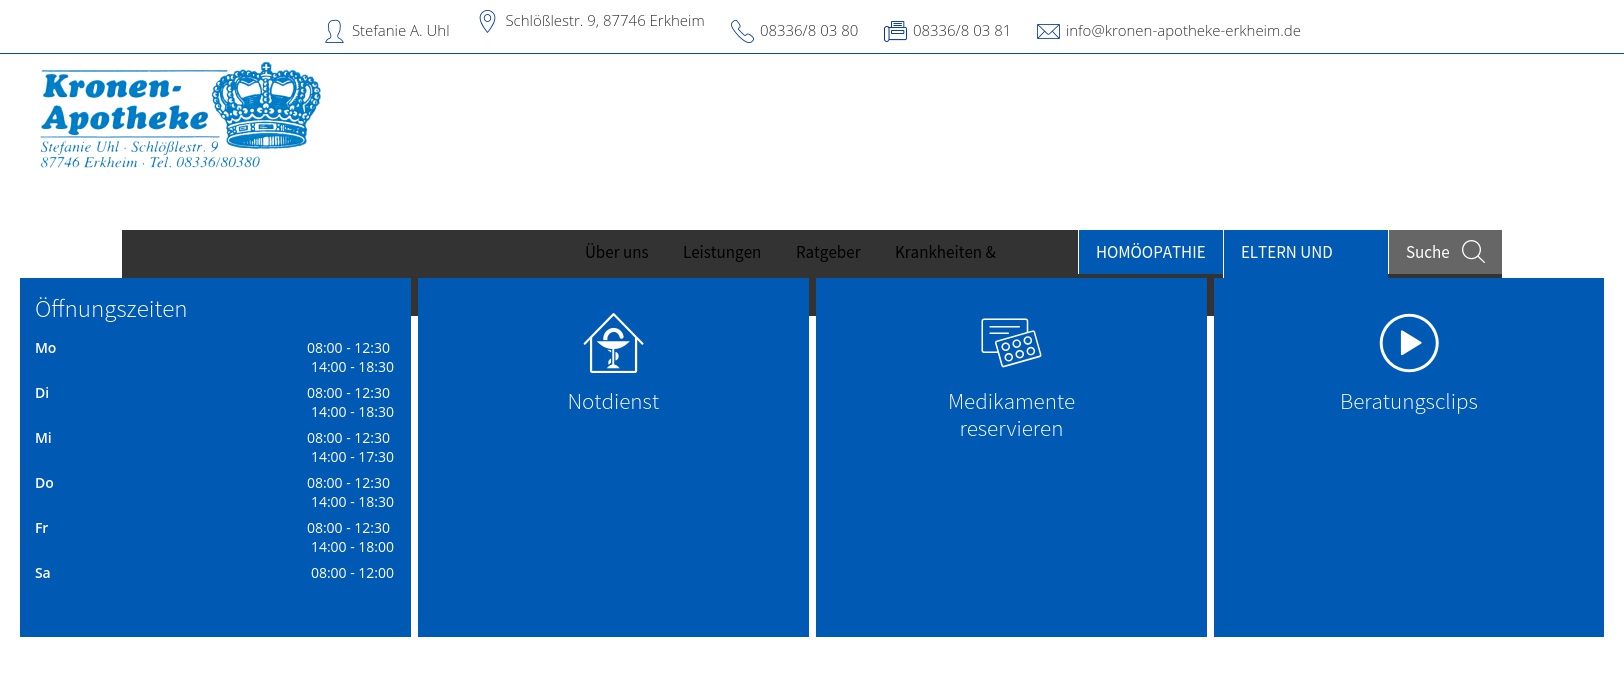Open the Kronen-Apotheke crown logo

point(180,116)
